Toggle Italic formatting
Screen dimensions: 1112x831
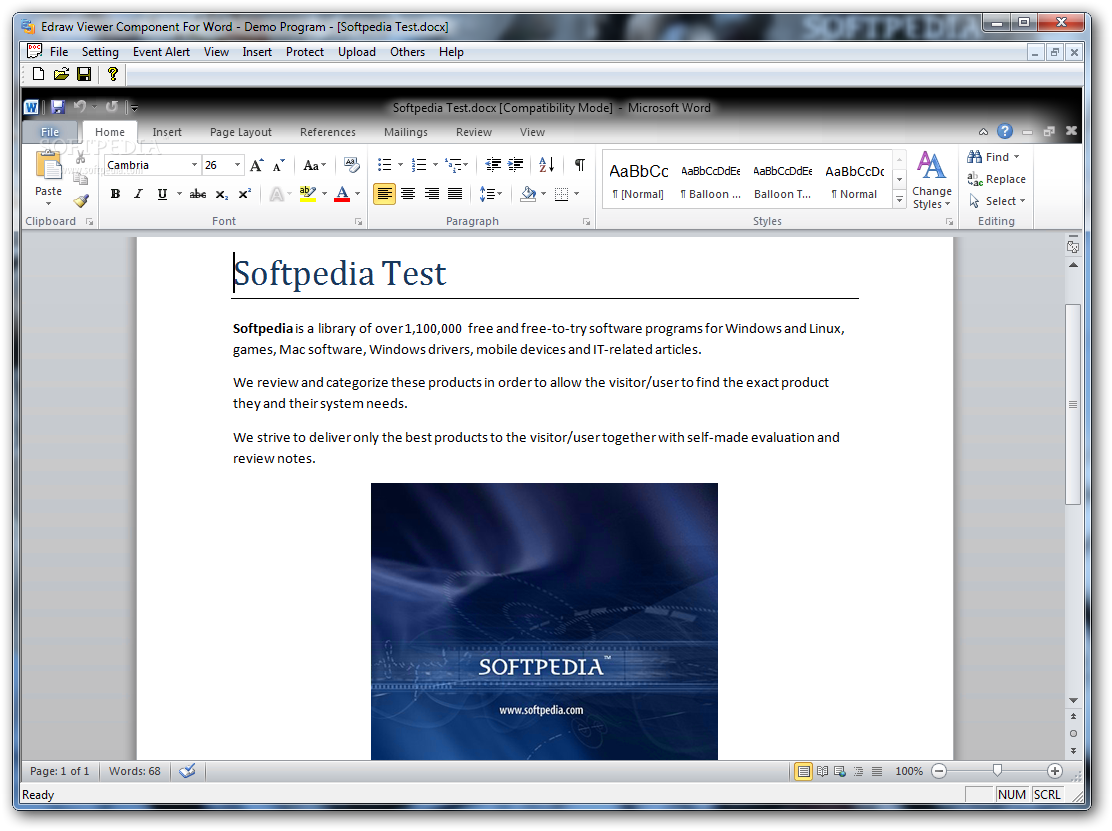(x=138, y=194)
